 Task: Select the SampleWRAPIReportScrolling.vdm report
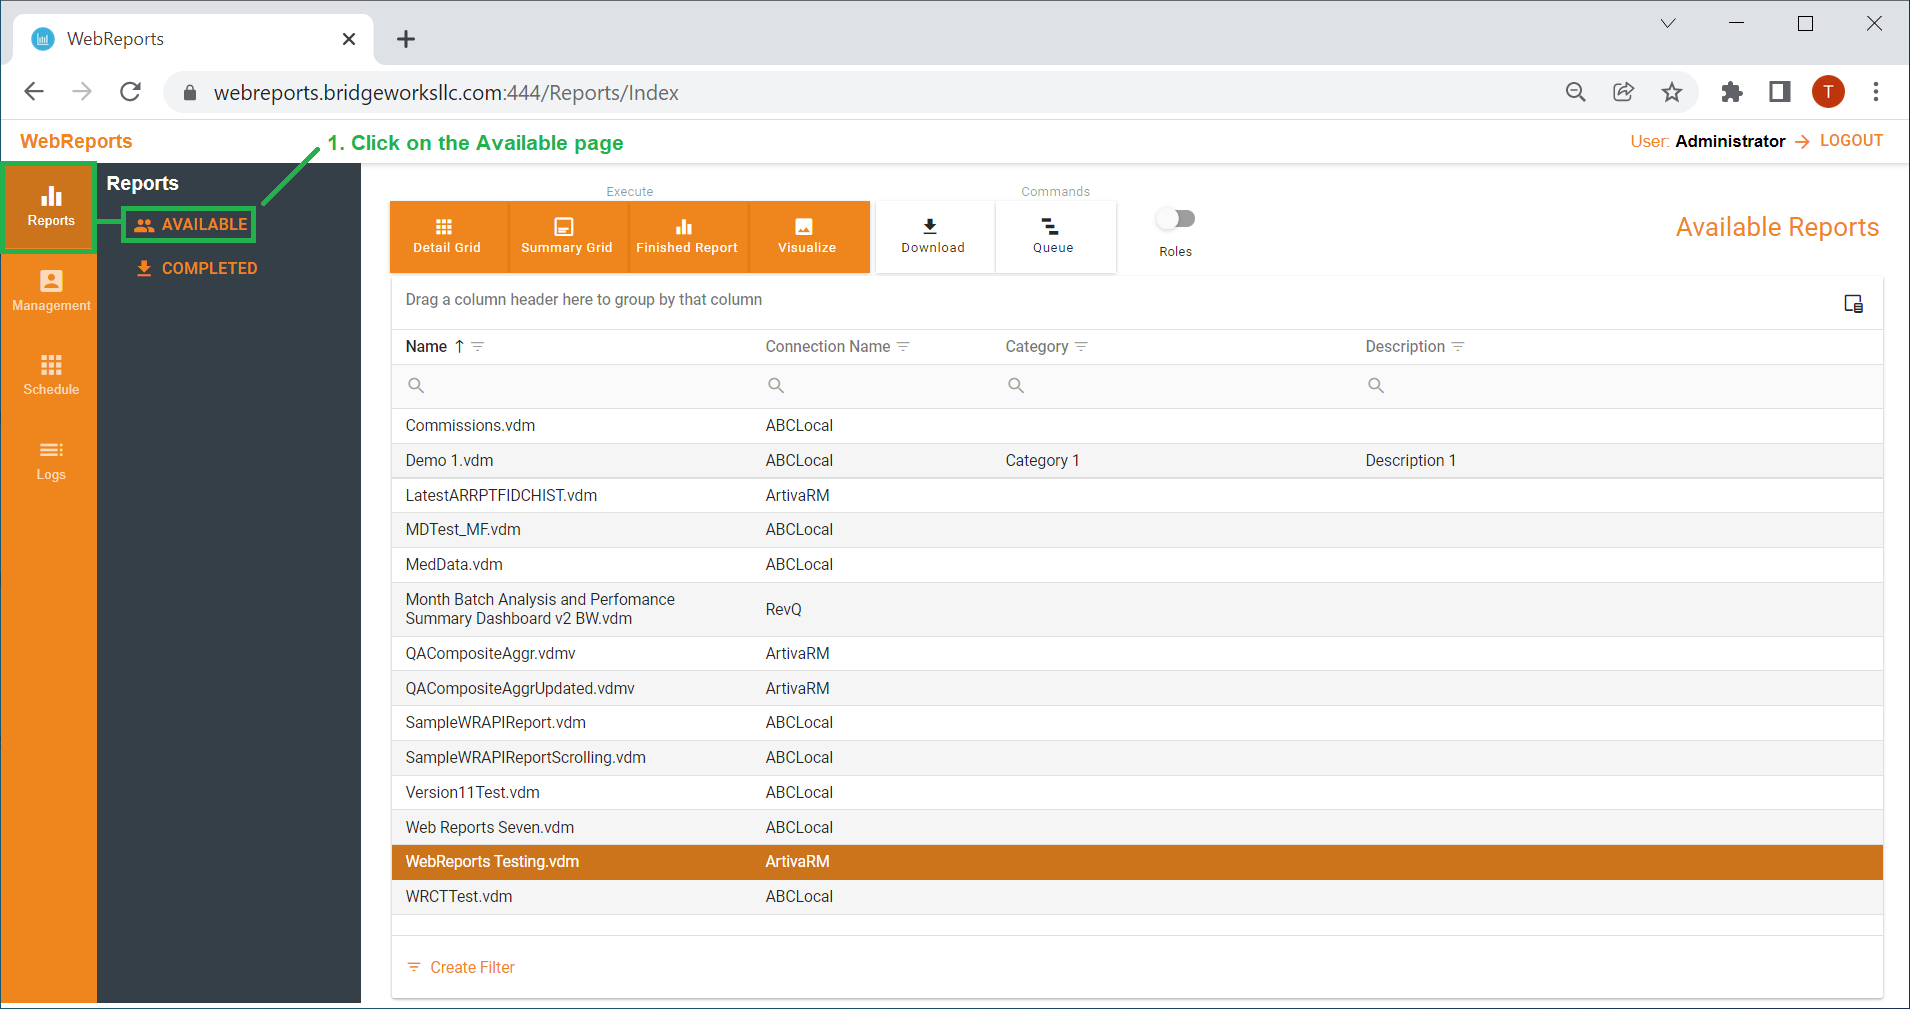point(1137,758)
